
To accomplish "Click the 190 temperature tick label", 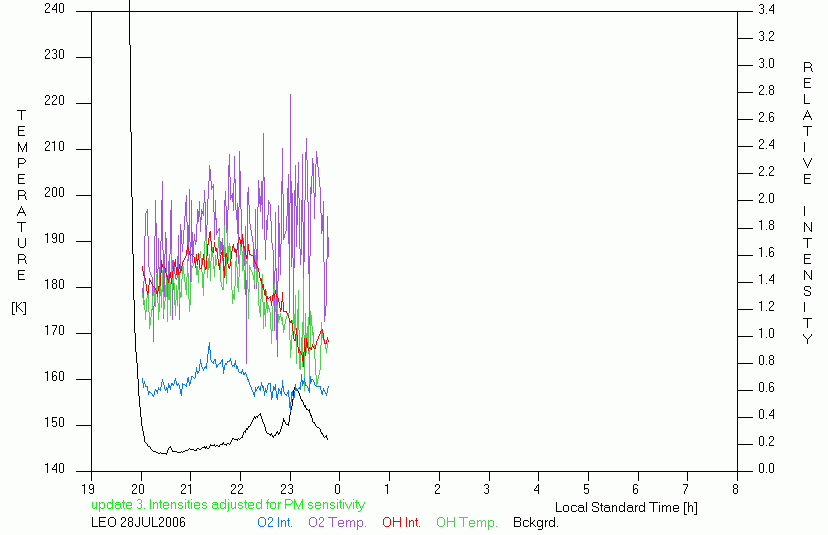I will click(54, 239).
